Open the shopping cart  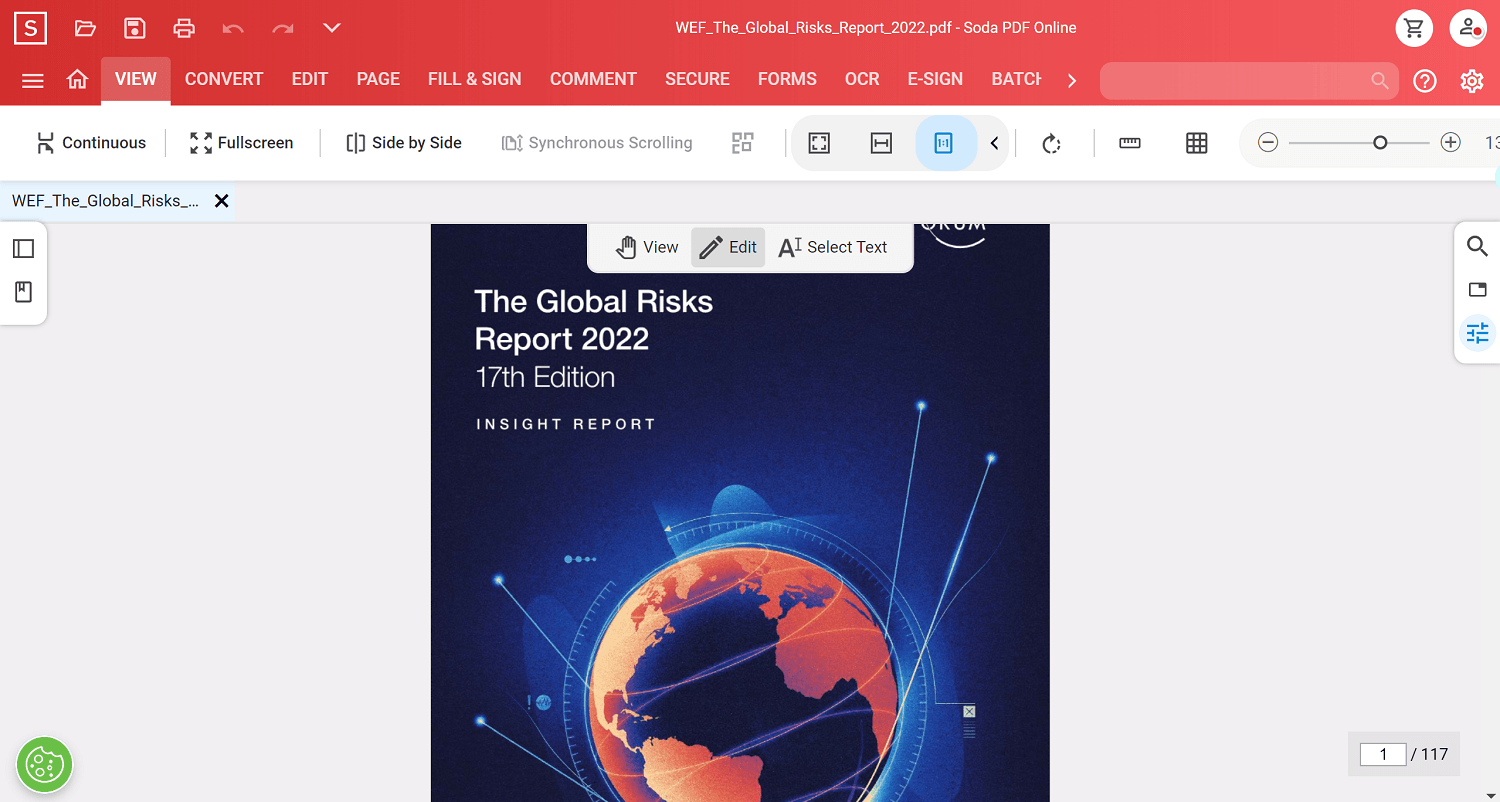[1414, 28]
